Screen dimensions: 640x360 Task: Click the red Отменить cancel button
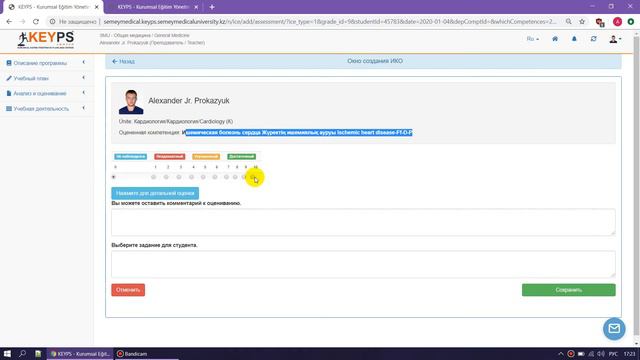click(128, 290)
